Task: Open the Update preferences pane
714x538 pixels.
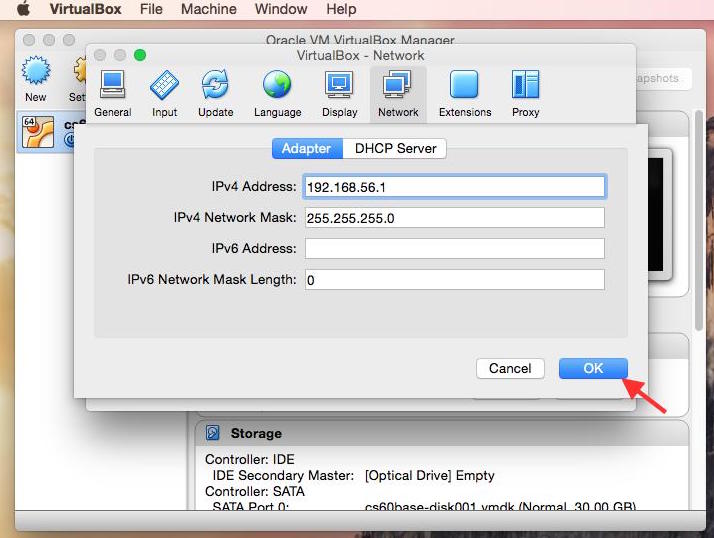Action: coord(215,94)
